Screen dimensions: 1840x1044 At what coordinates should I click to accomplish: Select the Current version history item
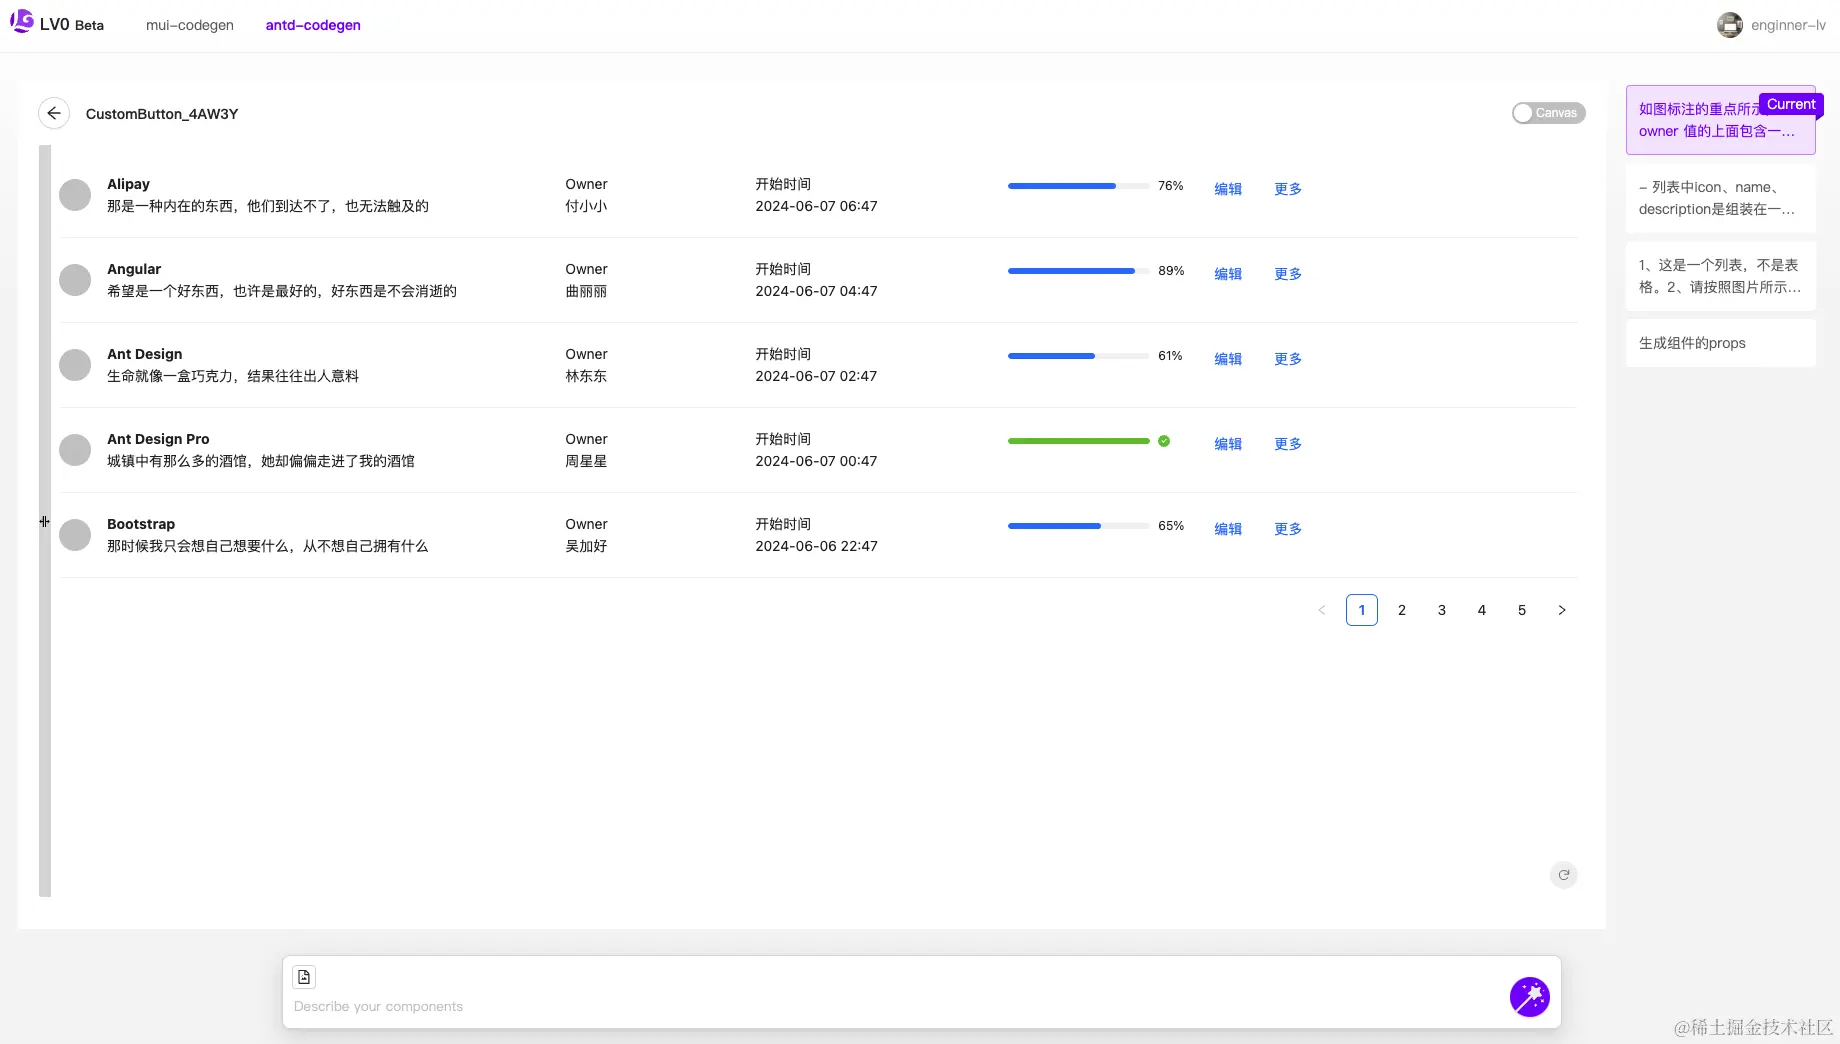(x=1720, y=120)
